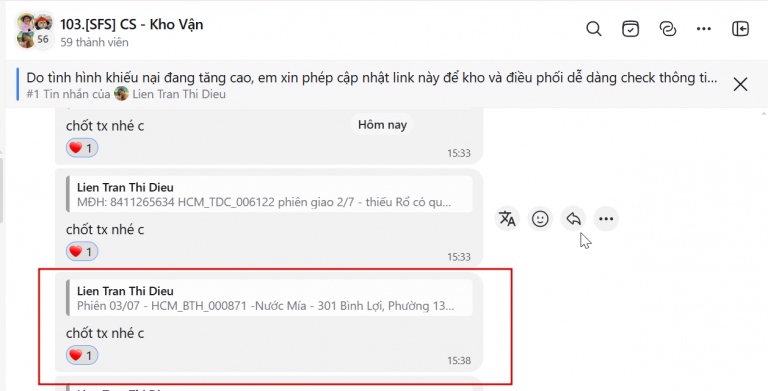Click sender name in Phiên 03/07 quote
Image resolution: width=768 pixels, height=391 pixels.
click(x=125, y=291)
